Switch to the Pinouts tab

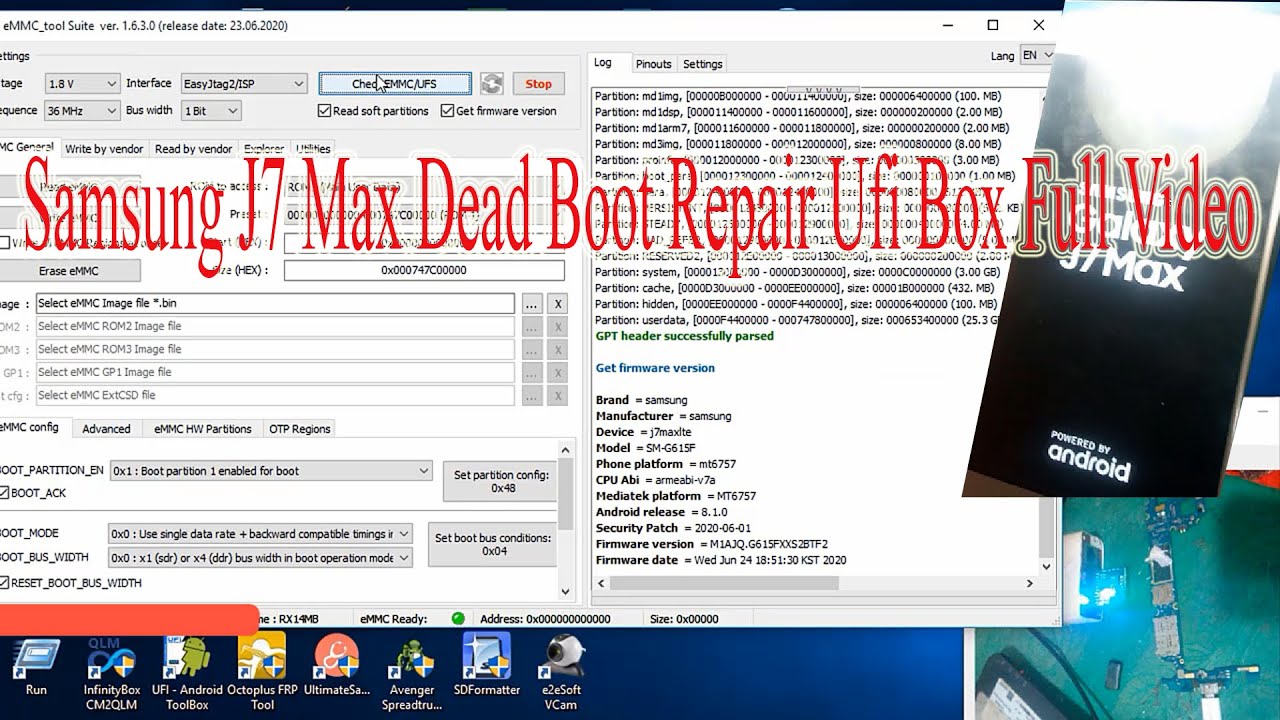653,64
